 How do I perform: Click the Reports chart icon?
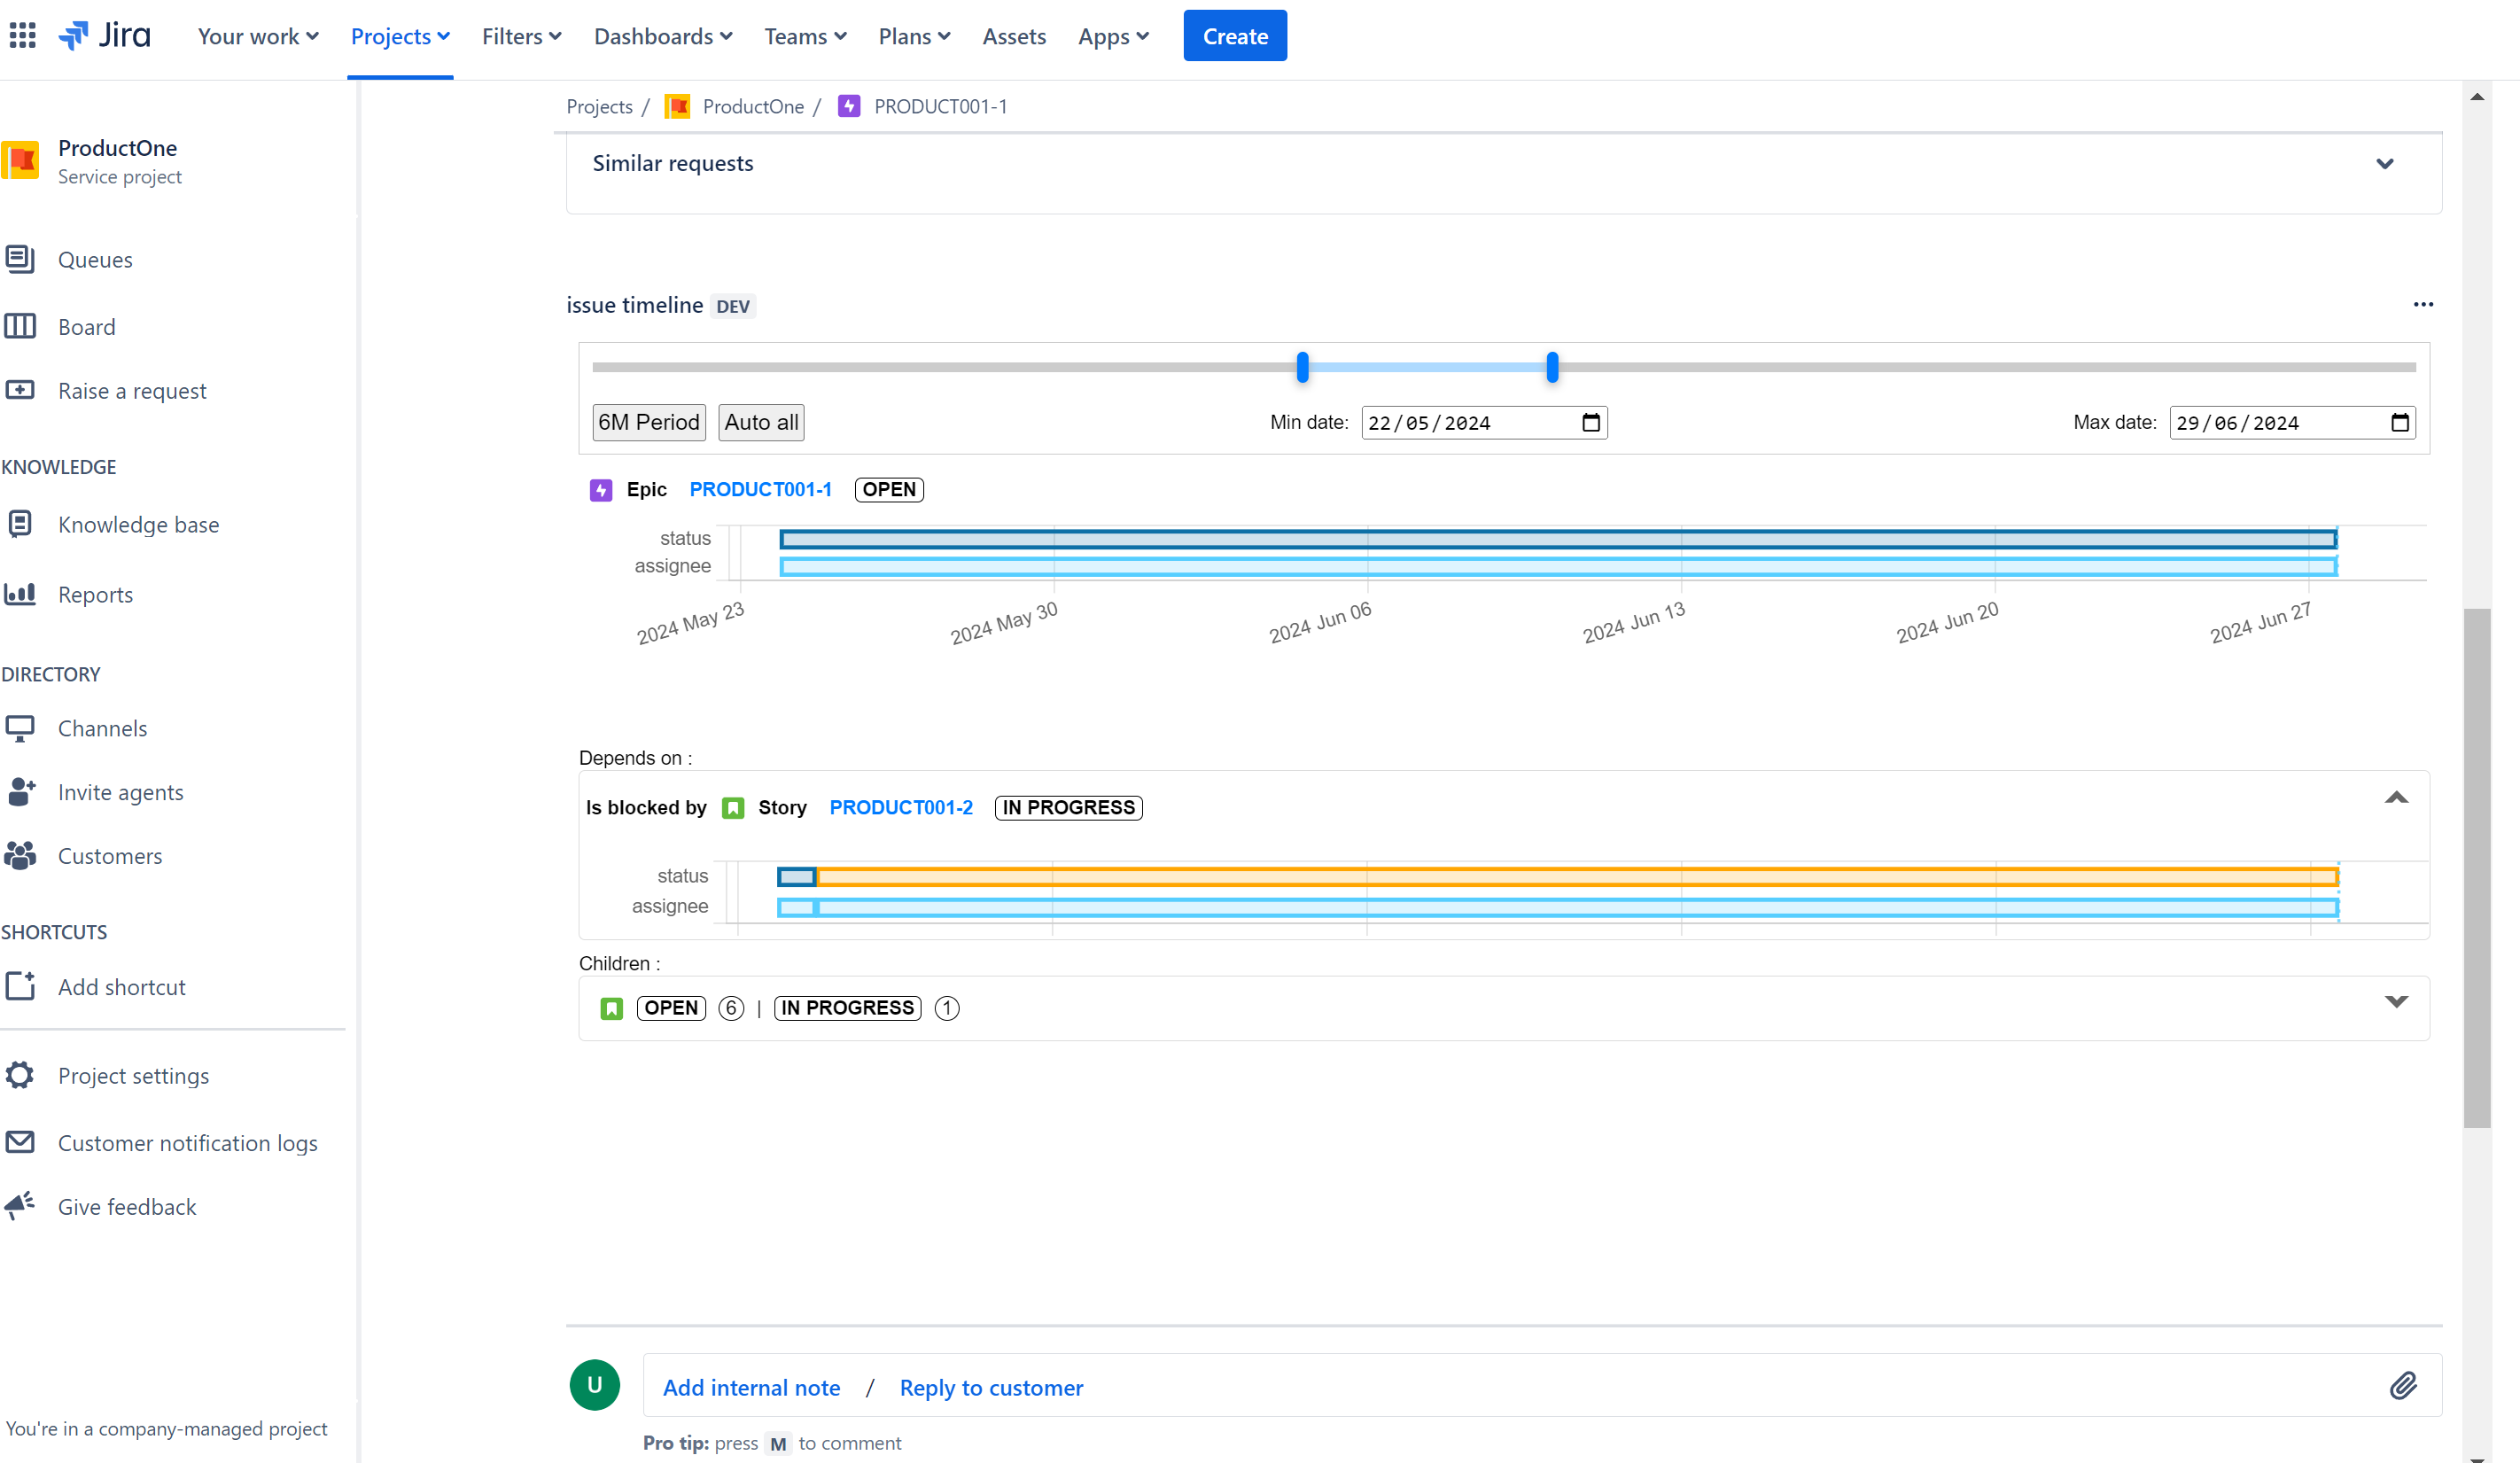[x=20, y=594]
